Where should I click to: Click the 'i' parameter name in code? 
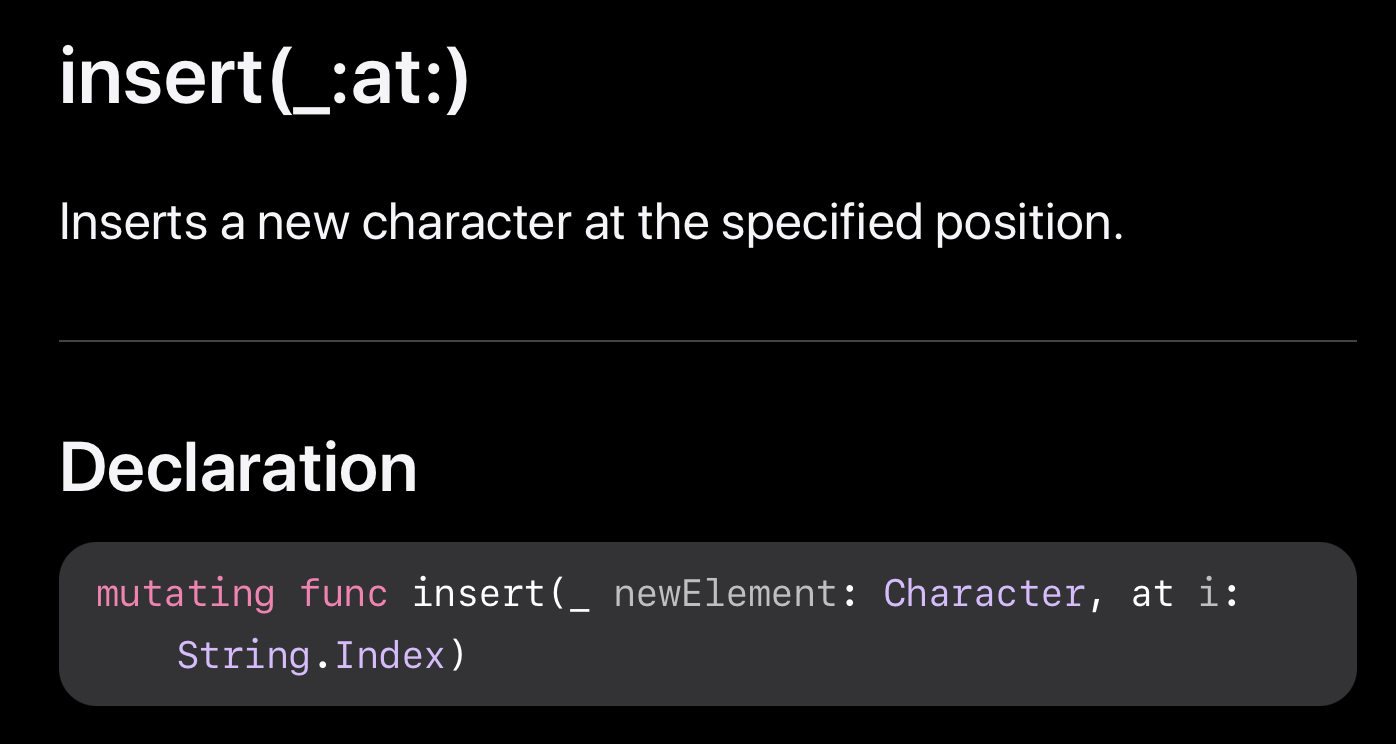[1208, 594]
